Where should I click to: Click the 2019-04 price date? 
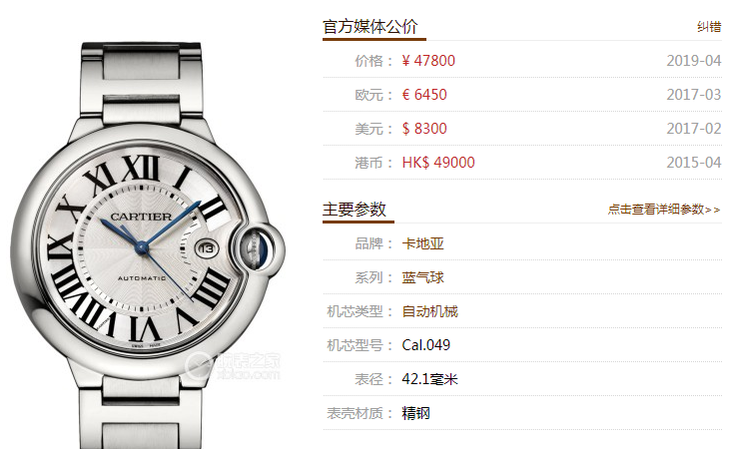pyautogui.click(x=694, y=61)
